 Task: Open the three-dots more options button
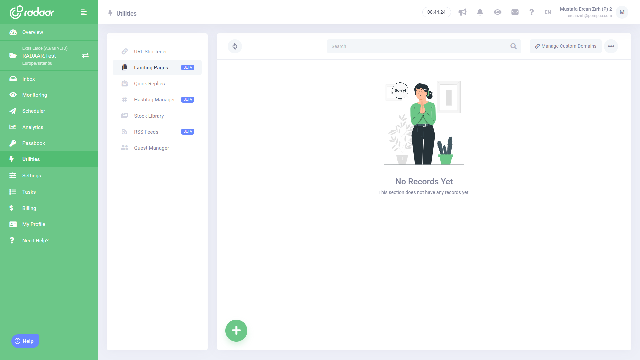(611, 46)
